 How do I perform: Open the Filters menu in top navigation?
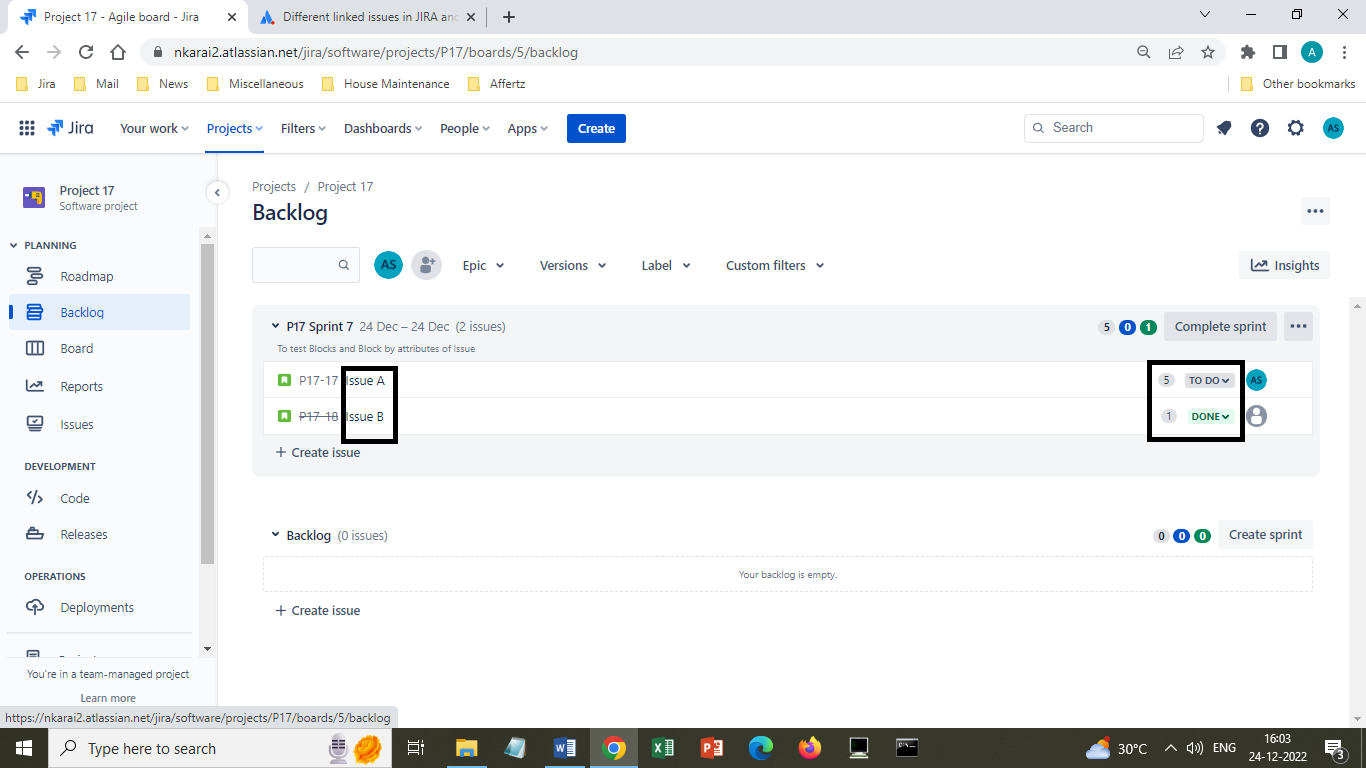pos(303,128)
